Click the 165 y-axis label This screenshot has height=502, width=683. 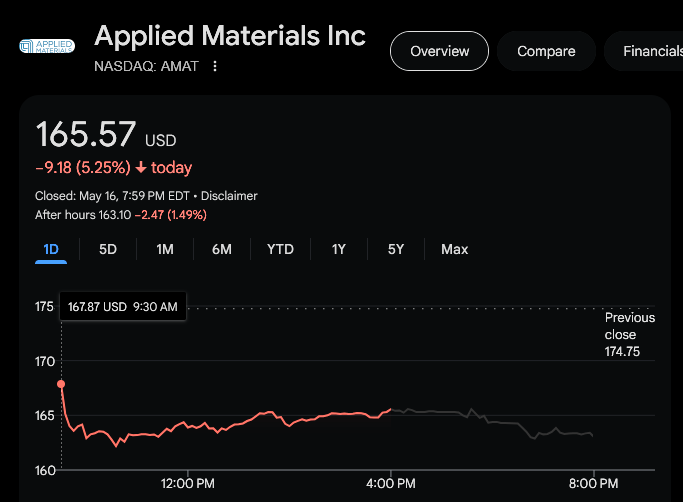tap(44, 416)
